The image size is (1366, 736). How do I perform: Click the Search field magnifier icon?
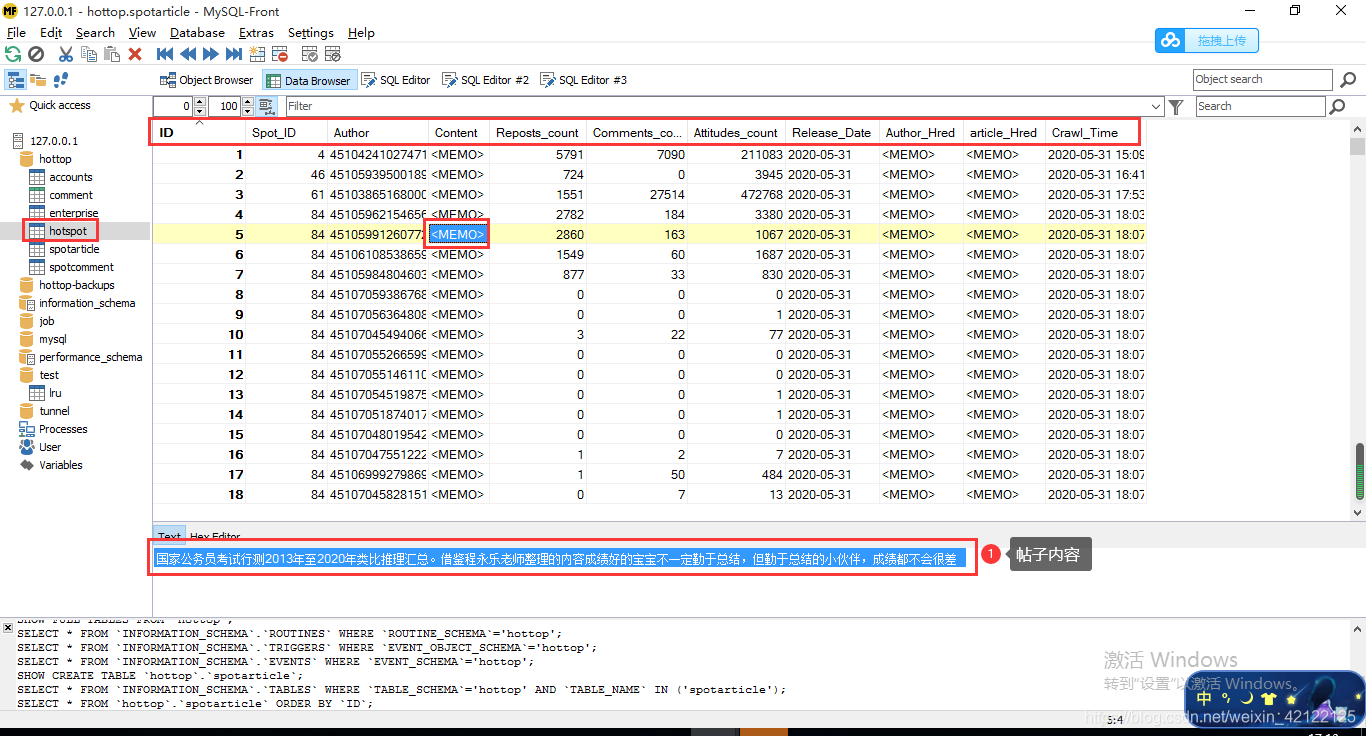(1337, 106)
